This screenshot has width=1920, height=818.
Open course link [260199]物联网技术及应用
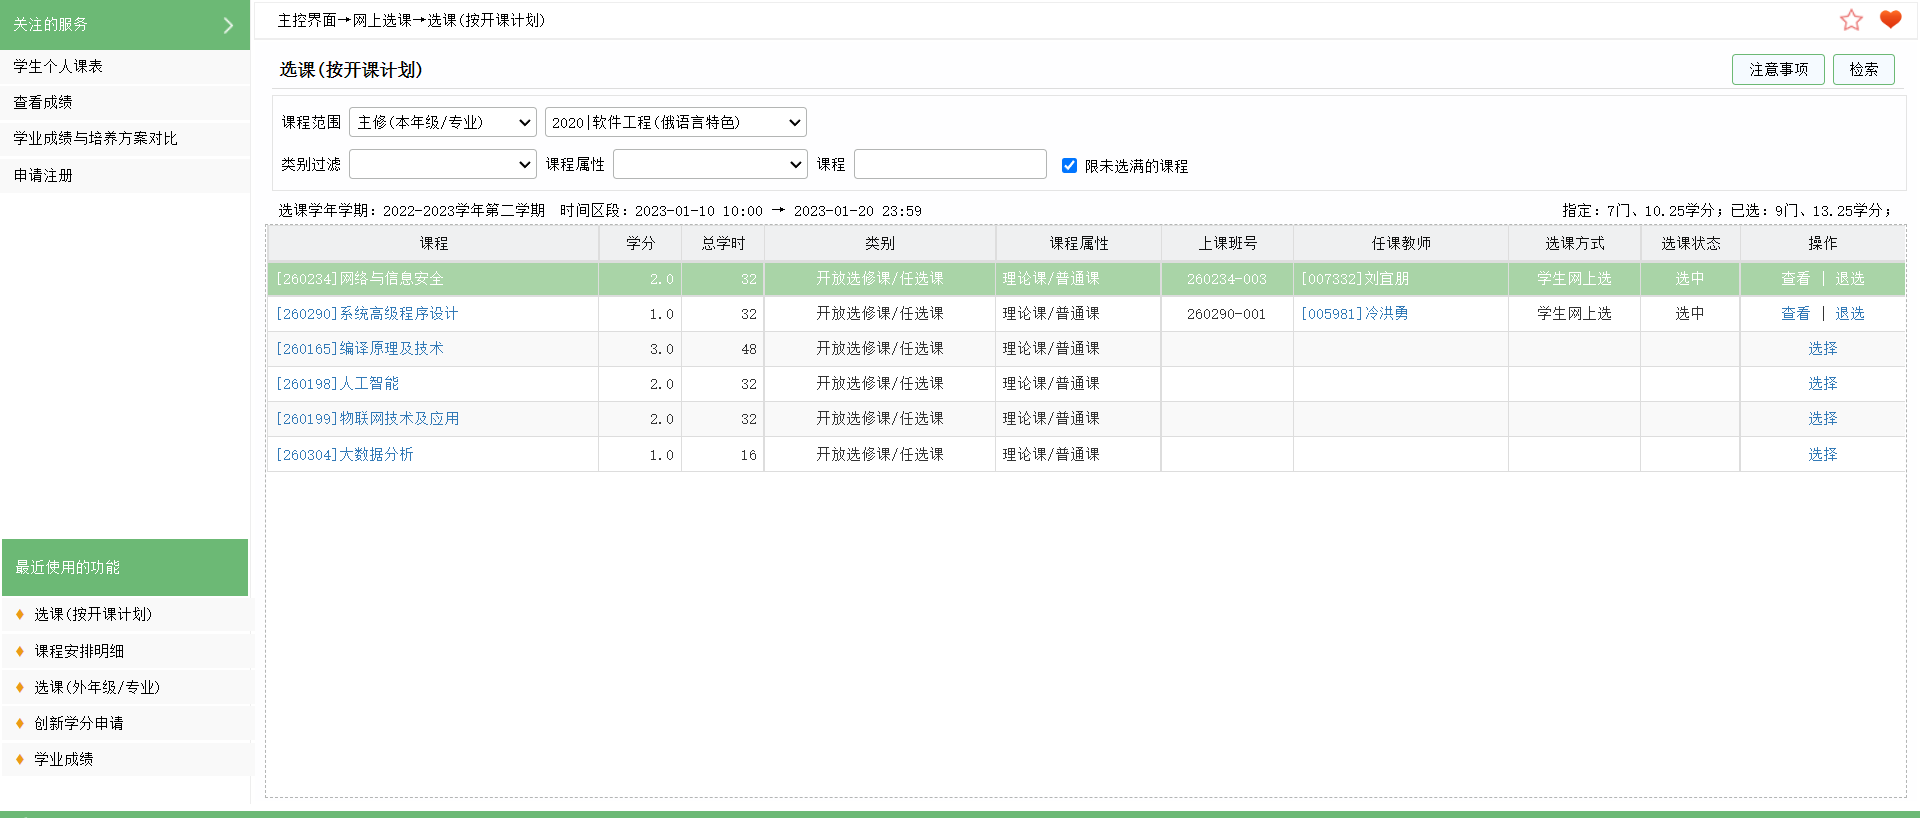pyautogui.click(x=368, y=419)
